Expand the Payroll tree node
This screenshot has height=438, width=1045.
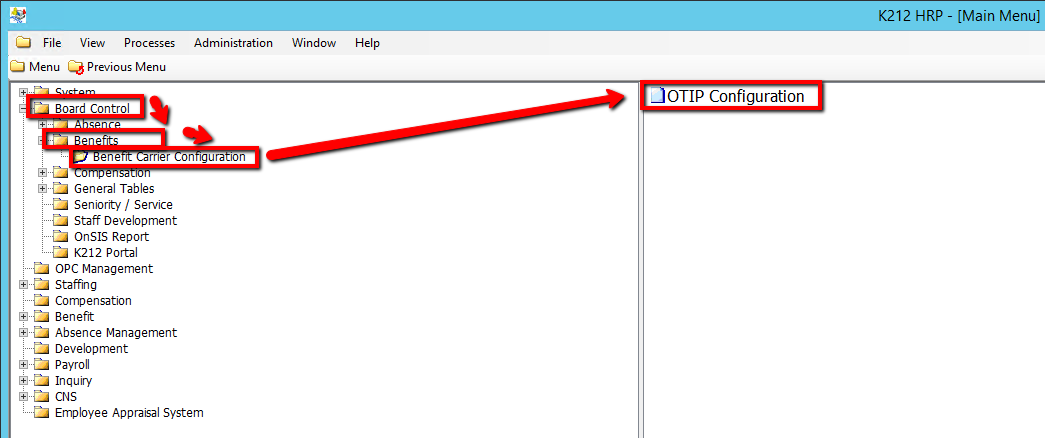23,365
